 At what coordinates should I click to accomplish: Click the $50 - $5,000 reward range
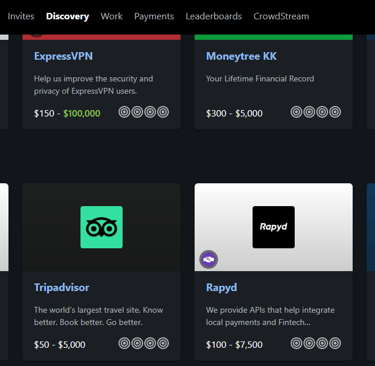click(60, 344)
